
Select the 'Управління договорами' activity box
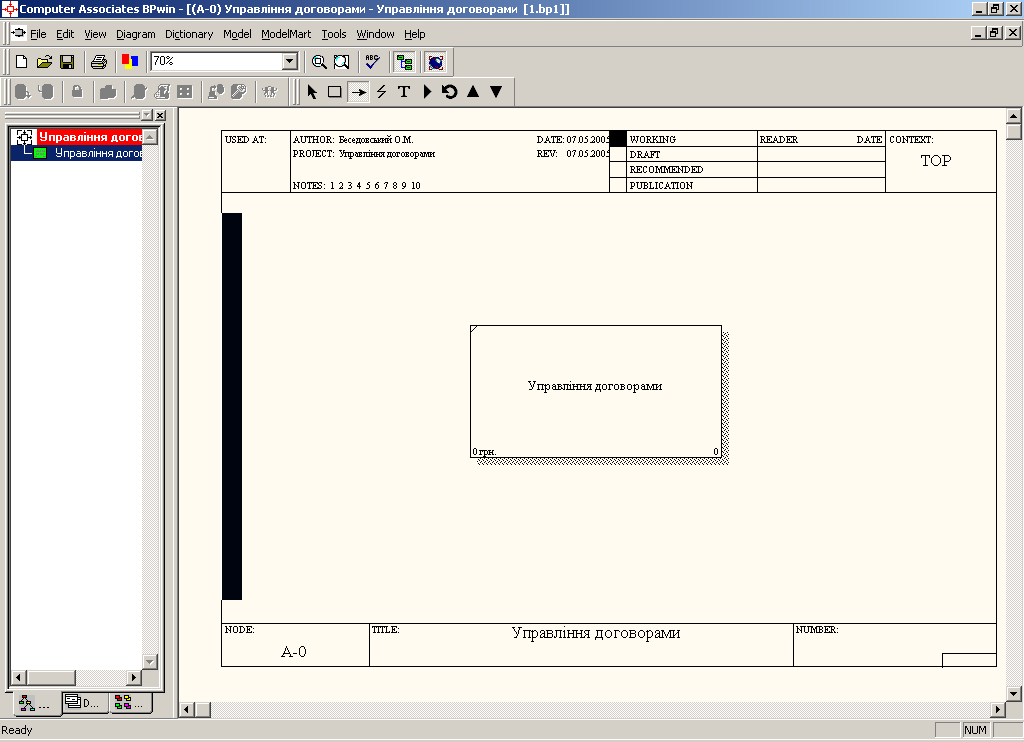(596, 391)
